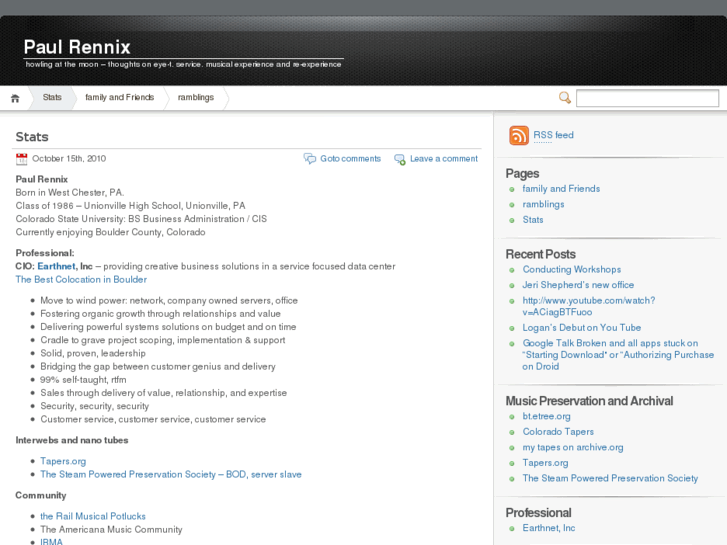This screenshot has width=727, height=545.
Task: Open ramblings under Pages sidebar
Action: (x=543, y=205)
